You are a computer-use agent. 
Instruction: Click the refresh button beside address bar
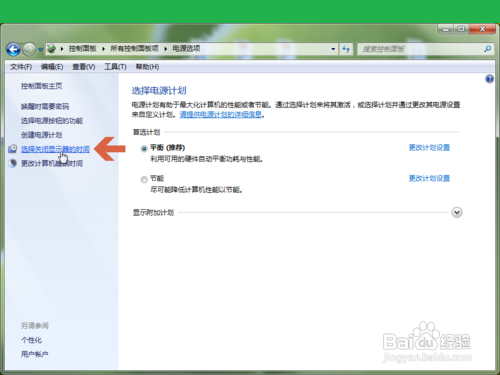pos(346,49)
